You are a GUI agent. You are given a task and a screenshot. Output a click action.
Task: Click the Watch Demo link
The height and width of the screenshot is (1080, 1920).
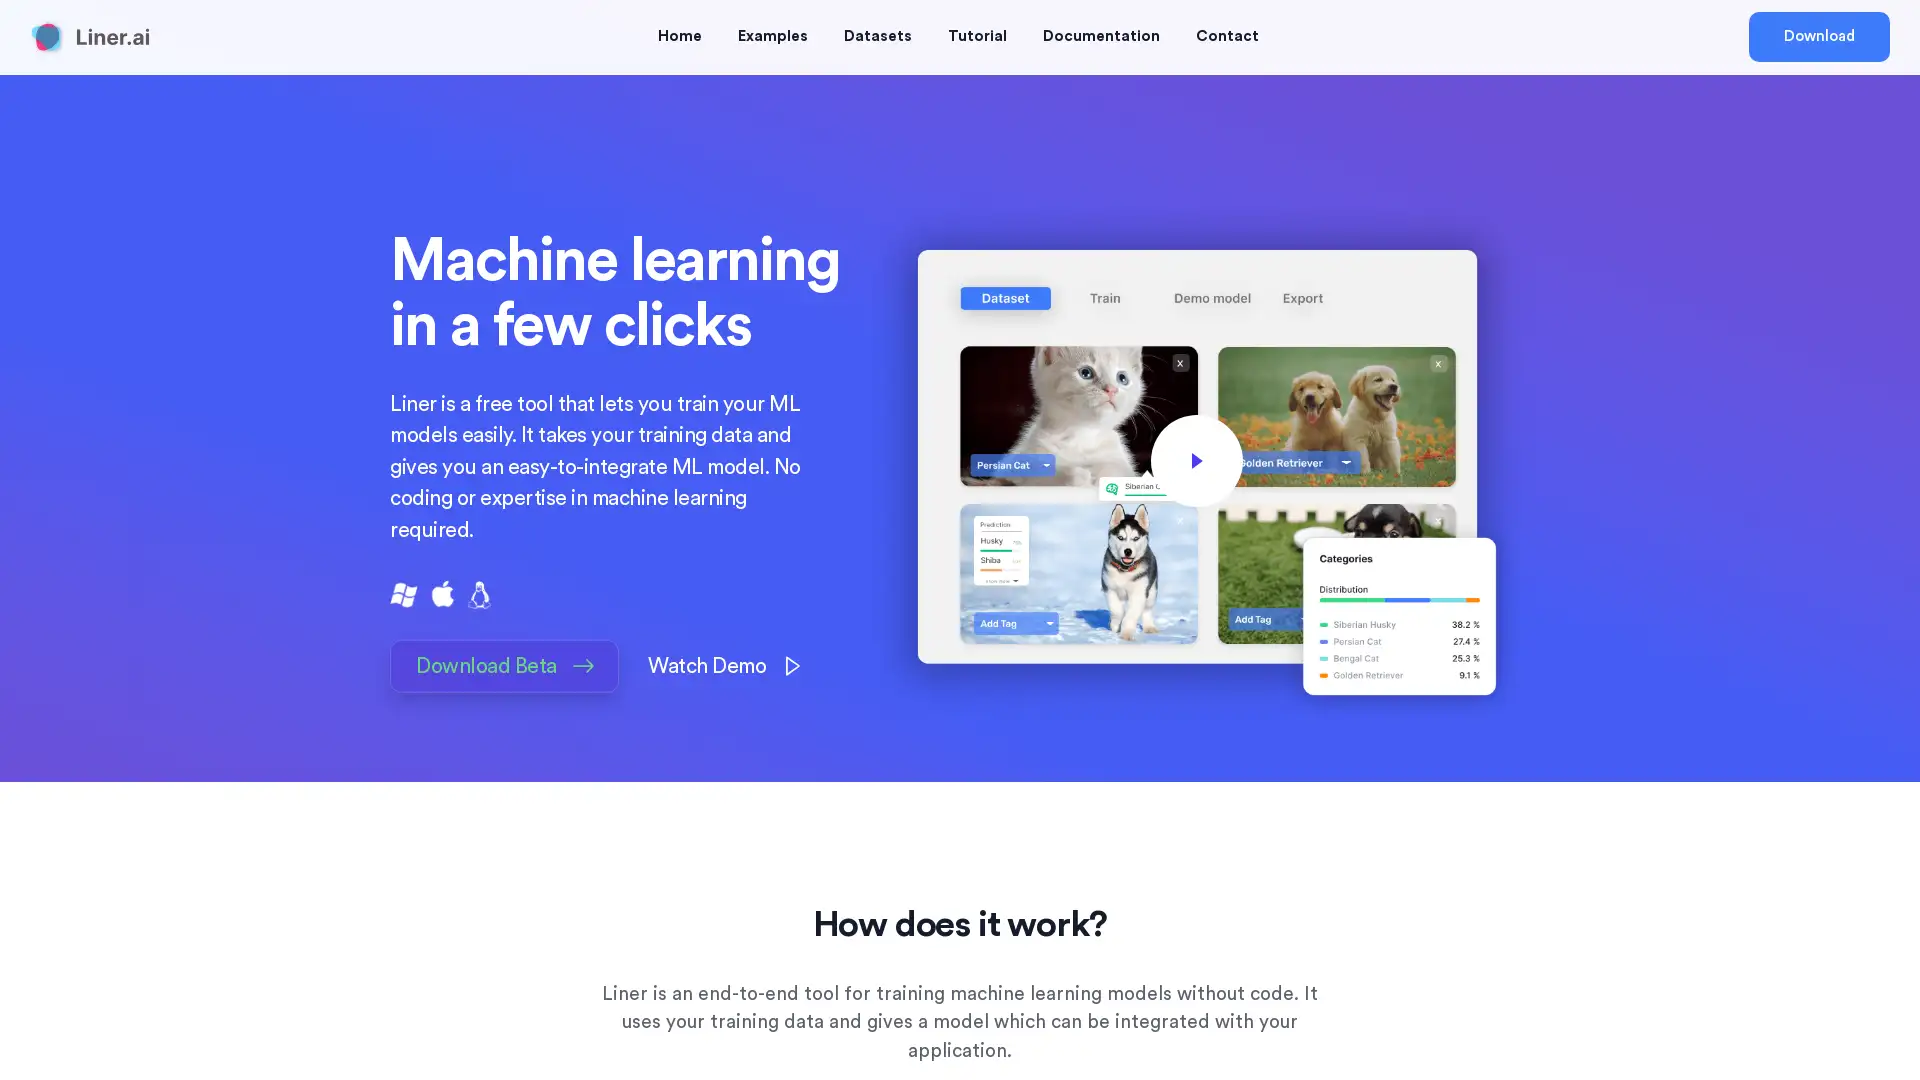point(725,666)
